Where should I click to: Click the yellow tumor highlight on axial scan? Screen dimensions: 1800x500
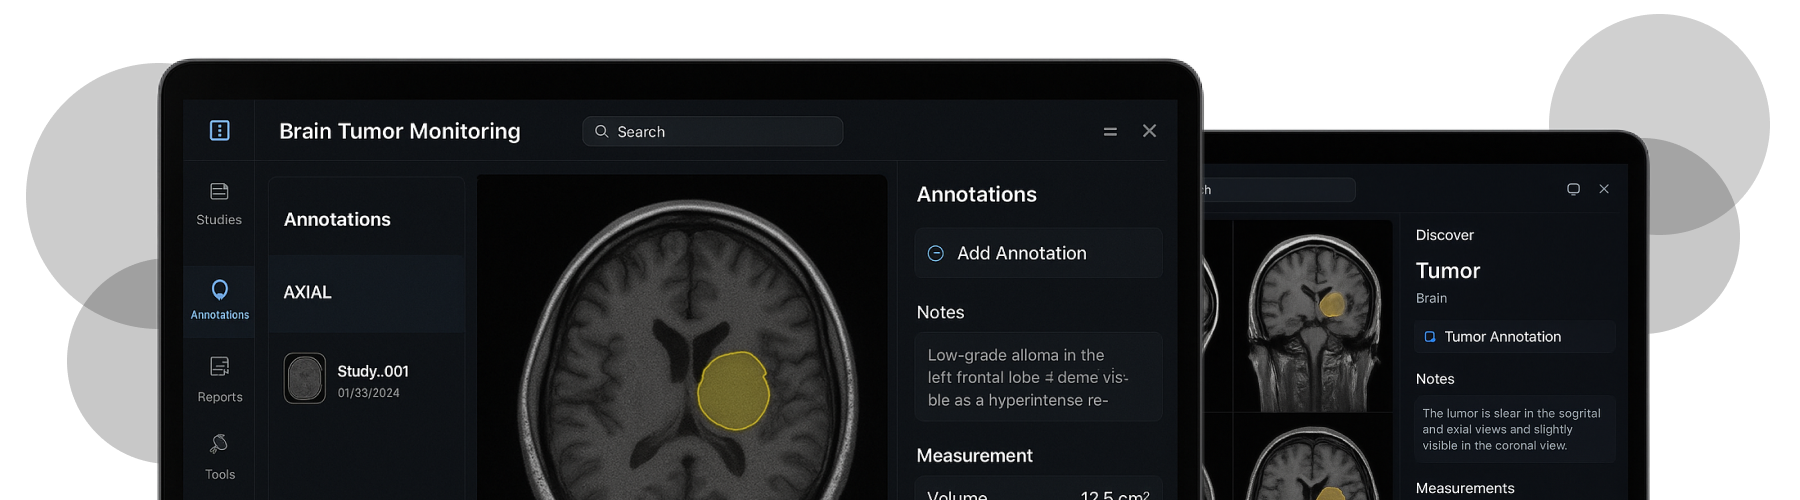point(733,391)
